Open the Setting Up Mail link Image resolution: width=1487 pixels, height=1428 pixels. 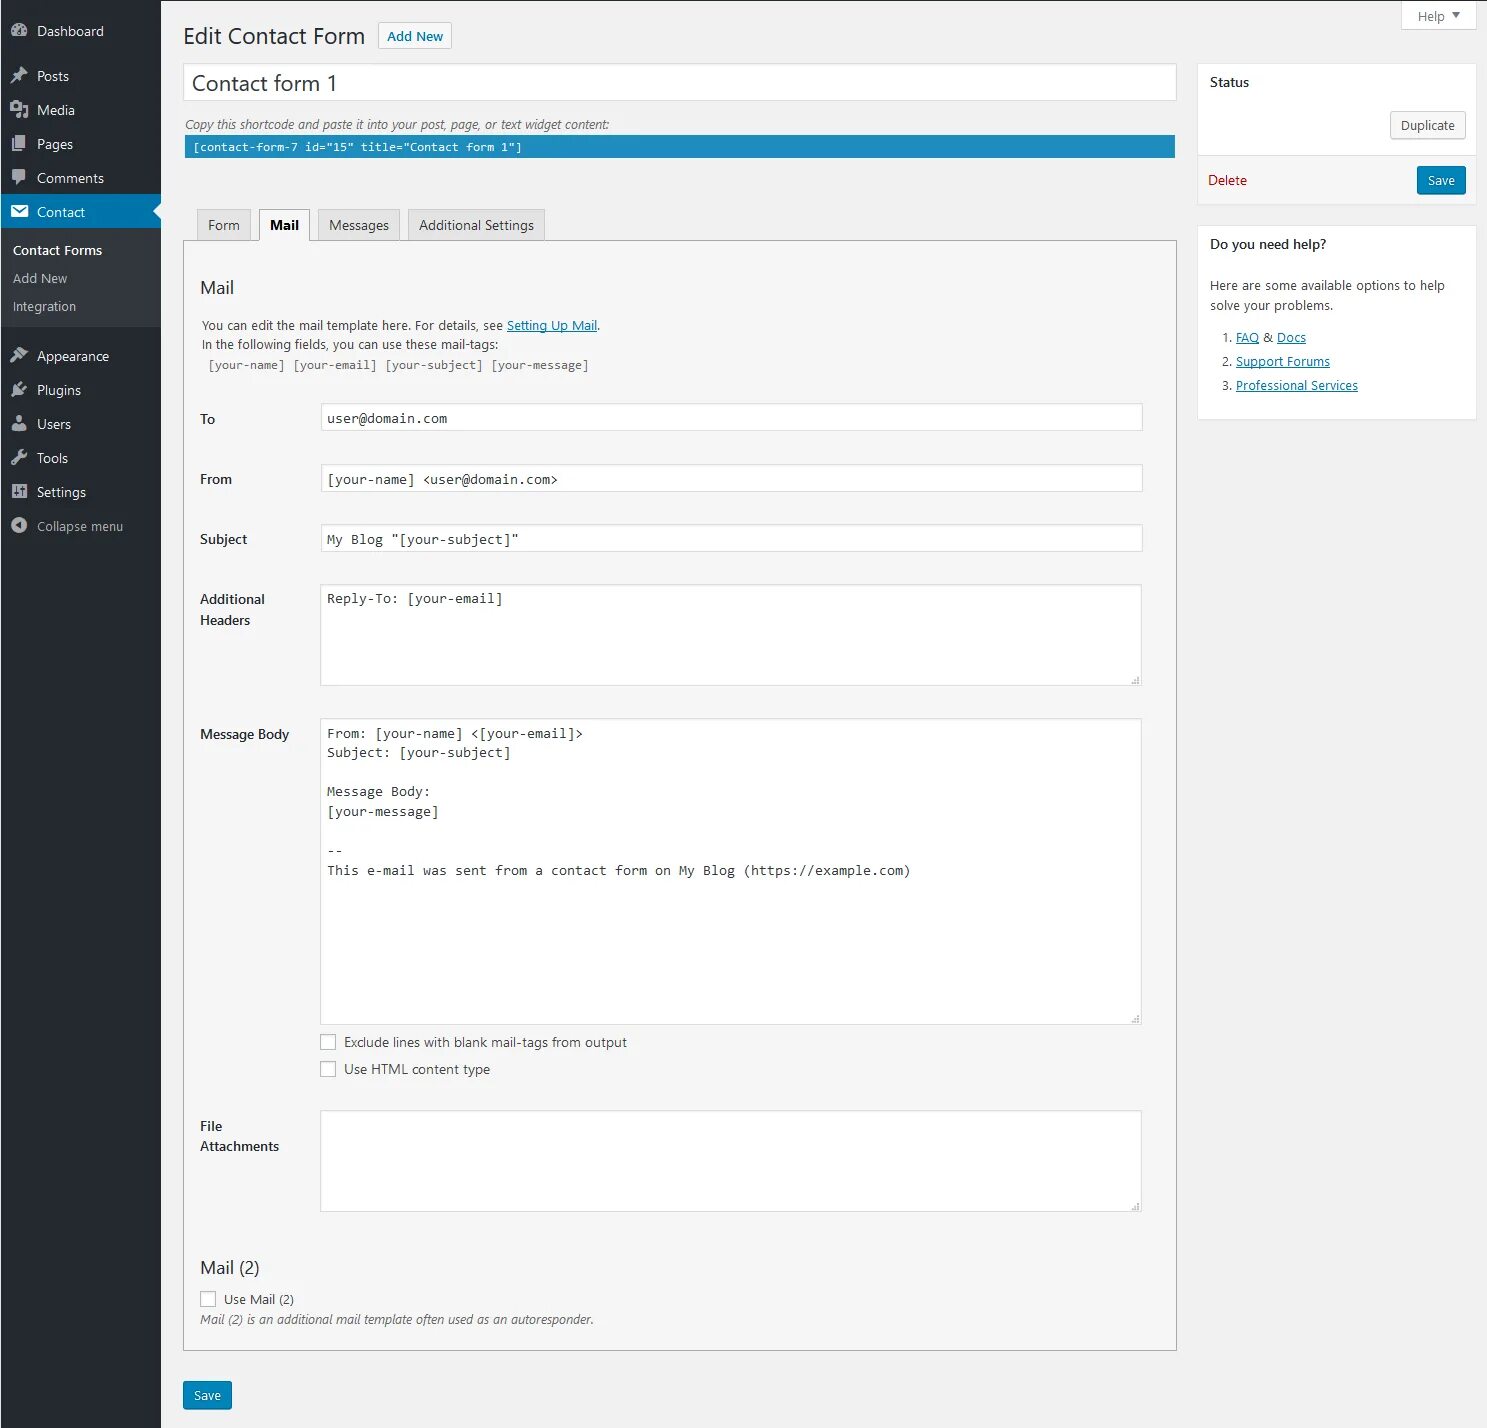552,325
